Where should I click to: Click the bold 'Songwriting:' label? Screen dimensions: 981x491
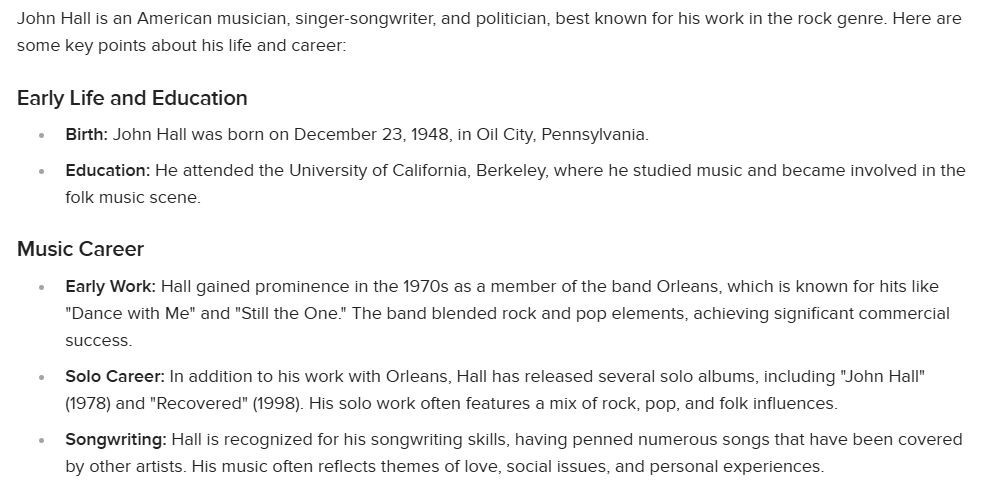(116, 439)
